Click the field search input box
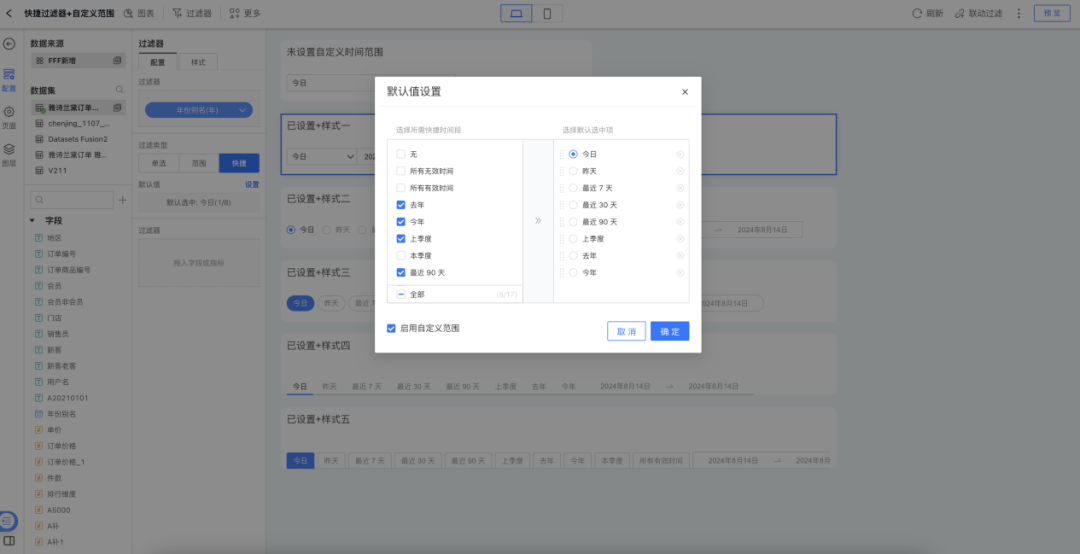Viewport: 1080px width, 554px height. tap(72, 200)
